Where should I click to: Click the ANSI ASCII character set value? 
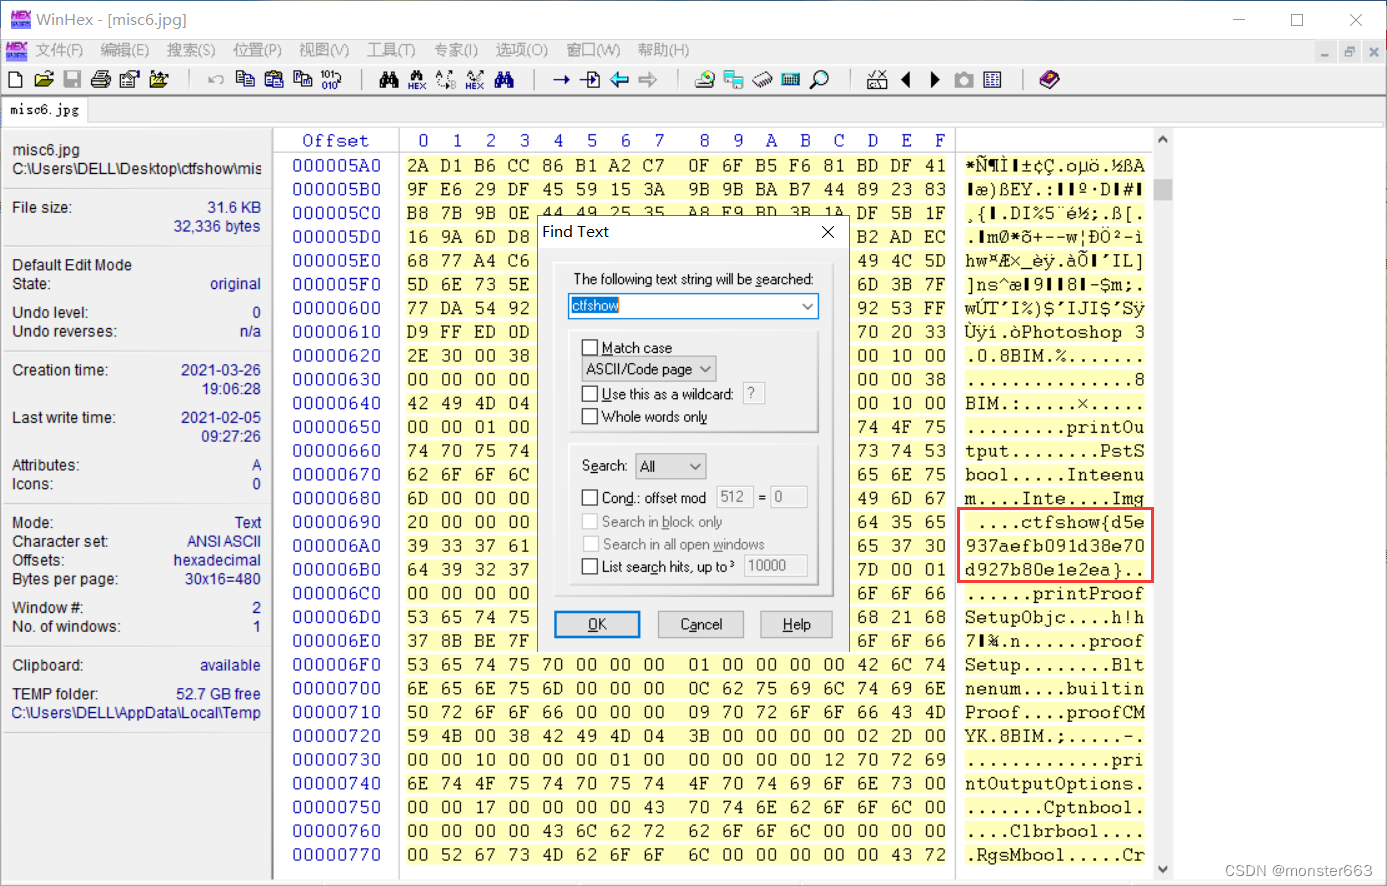point(224,541)
